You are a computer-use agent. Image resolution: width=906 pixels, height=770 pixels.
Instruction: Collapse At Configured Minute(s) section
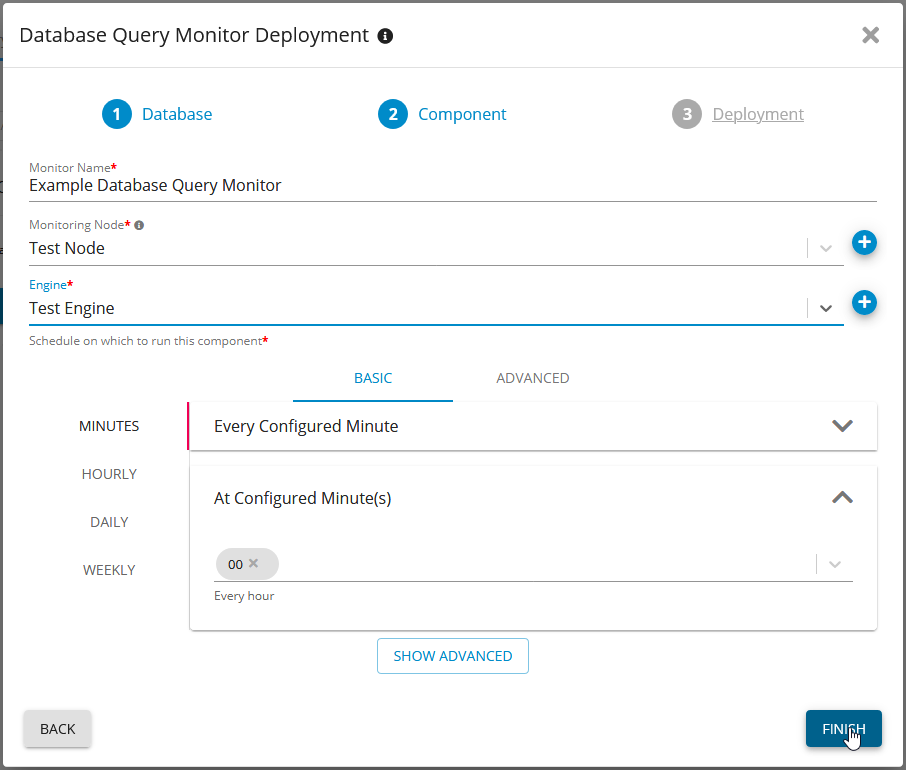coord(842,497)
